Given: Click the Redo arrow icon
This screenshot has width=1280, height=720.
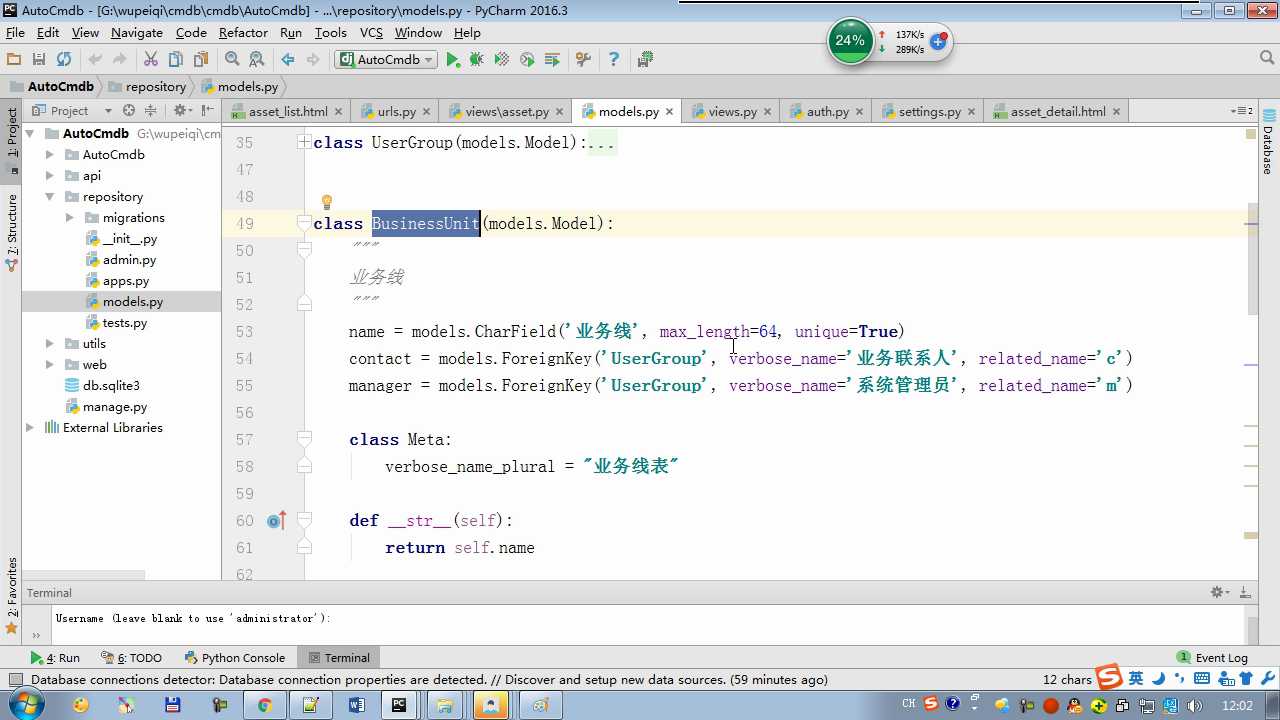Looking at the screenshot, I should (x=120, y=60).
